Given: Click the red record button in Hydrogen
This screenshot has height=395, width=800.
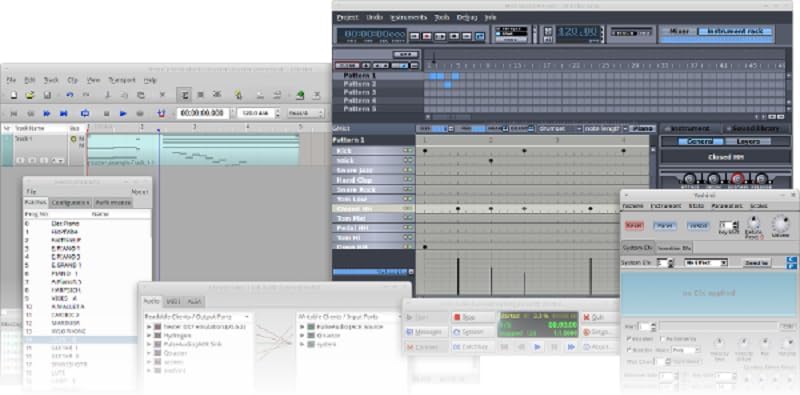Looking at the screenshot, I should (427, 36).
